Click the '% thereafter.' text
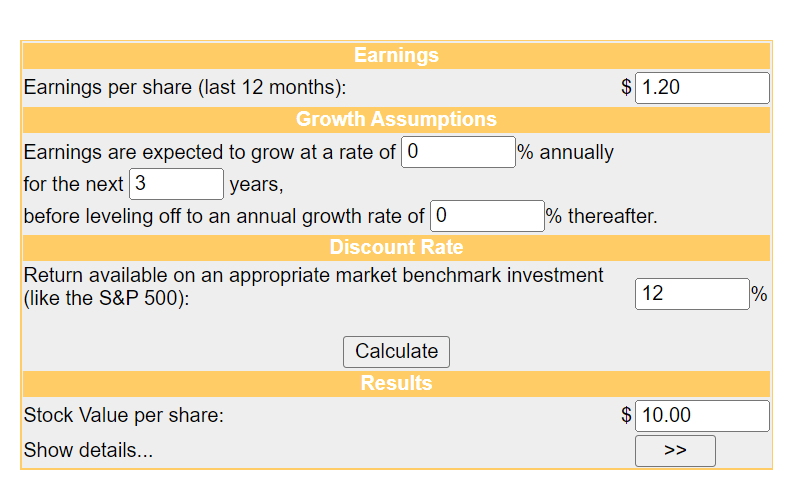 tap(602, 217)
